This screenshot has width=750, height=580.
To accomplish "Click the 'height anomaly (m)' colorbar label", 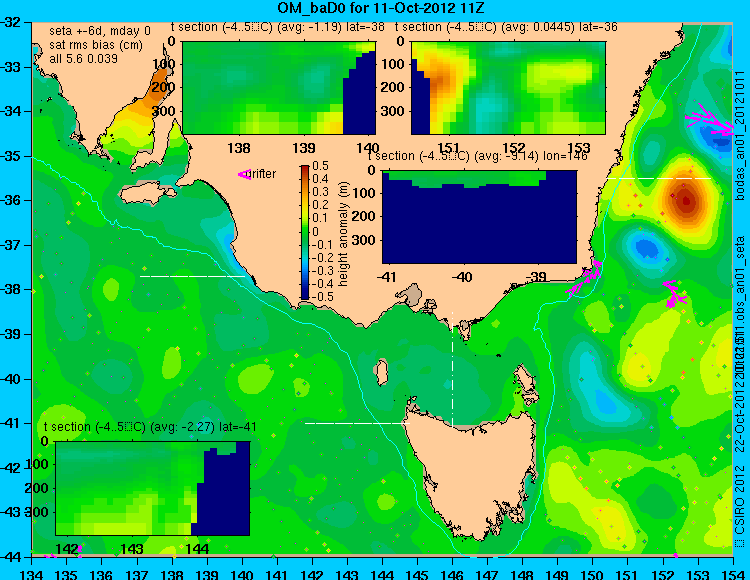I will tap(343, 234).
